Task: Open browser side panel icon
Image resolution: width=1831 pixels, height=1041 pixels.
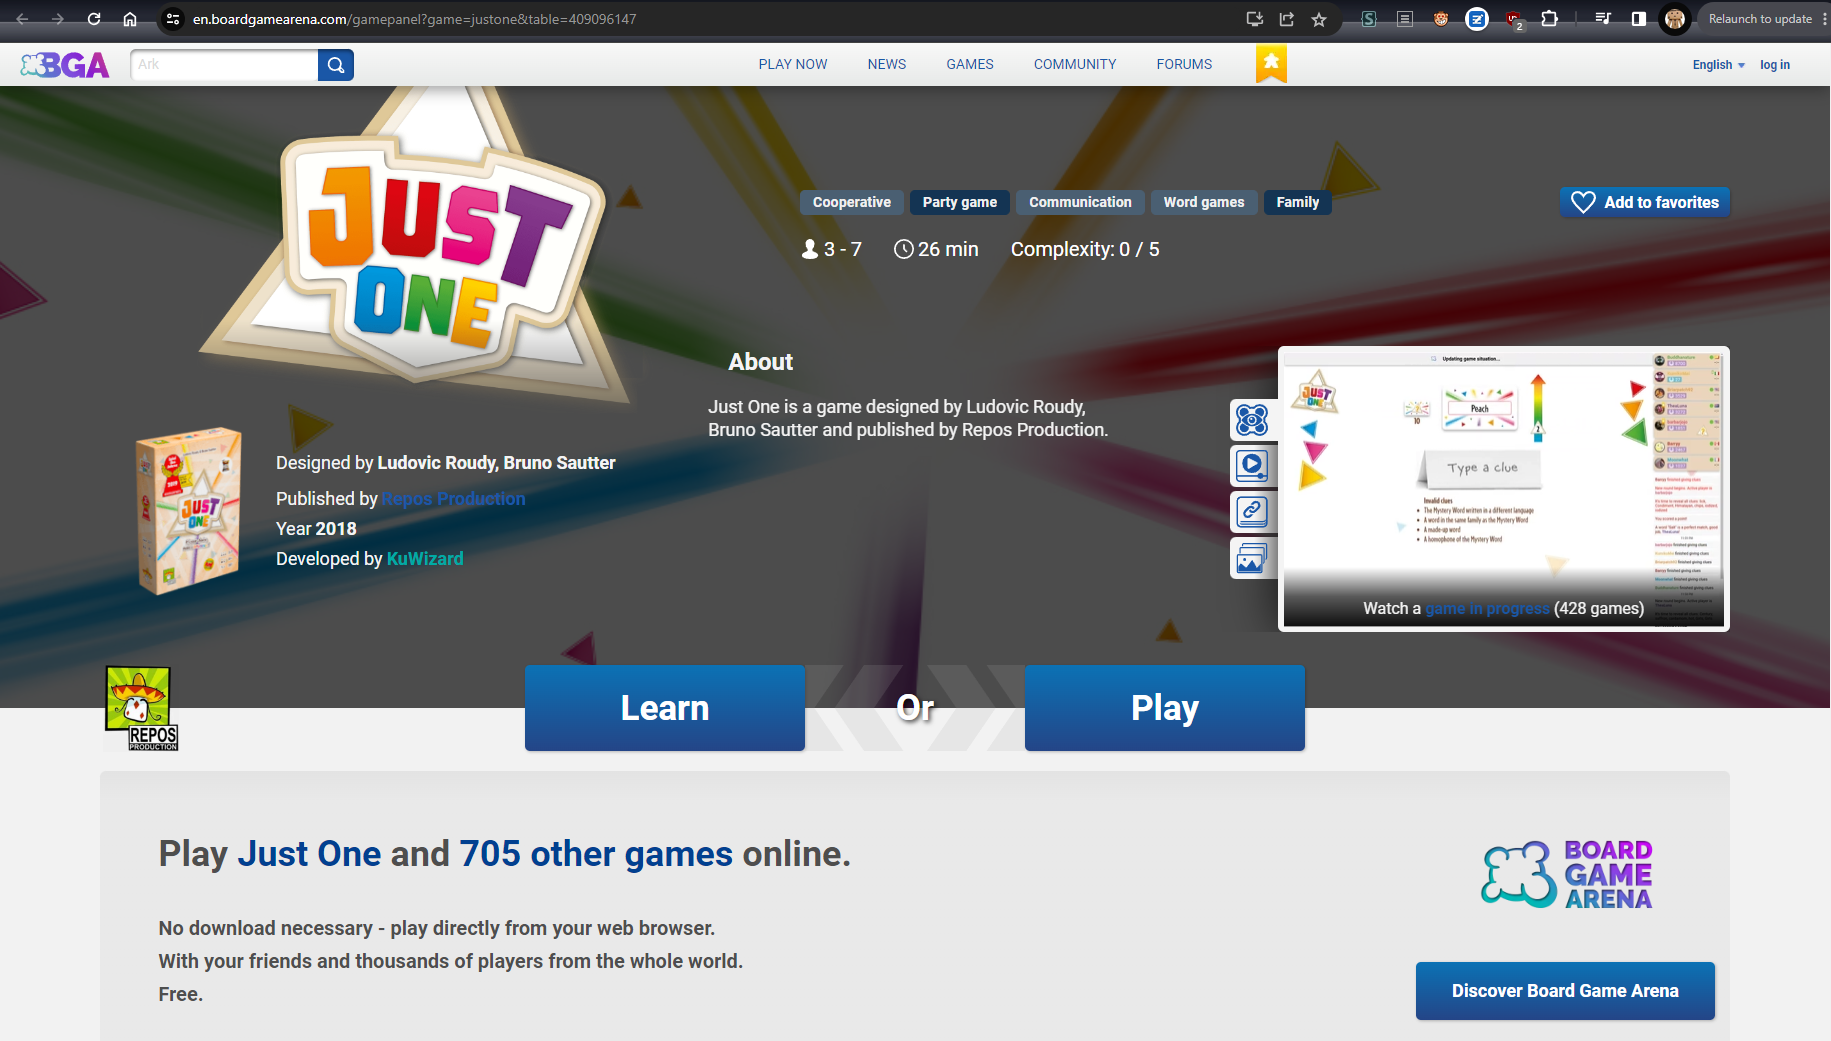Action: pos(1639,19)
